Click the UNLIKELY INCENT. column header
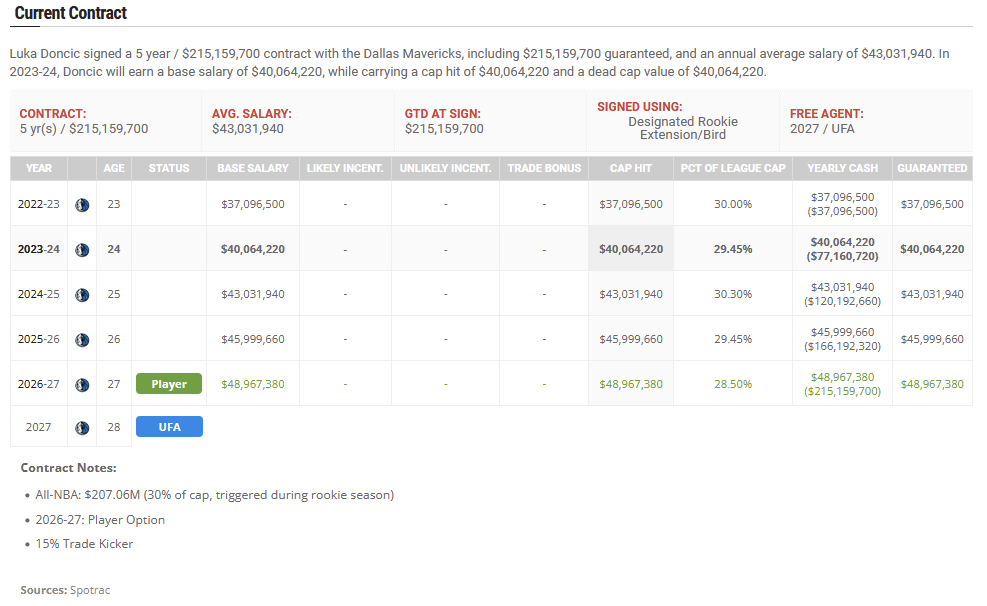Viewport: 987px width, 606px height. point(445,168)
